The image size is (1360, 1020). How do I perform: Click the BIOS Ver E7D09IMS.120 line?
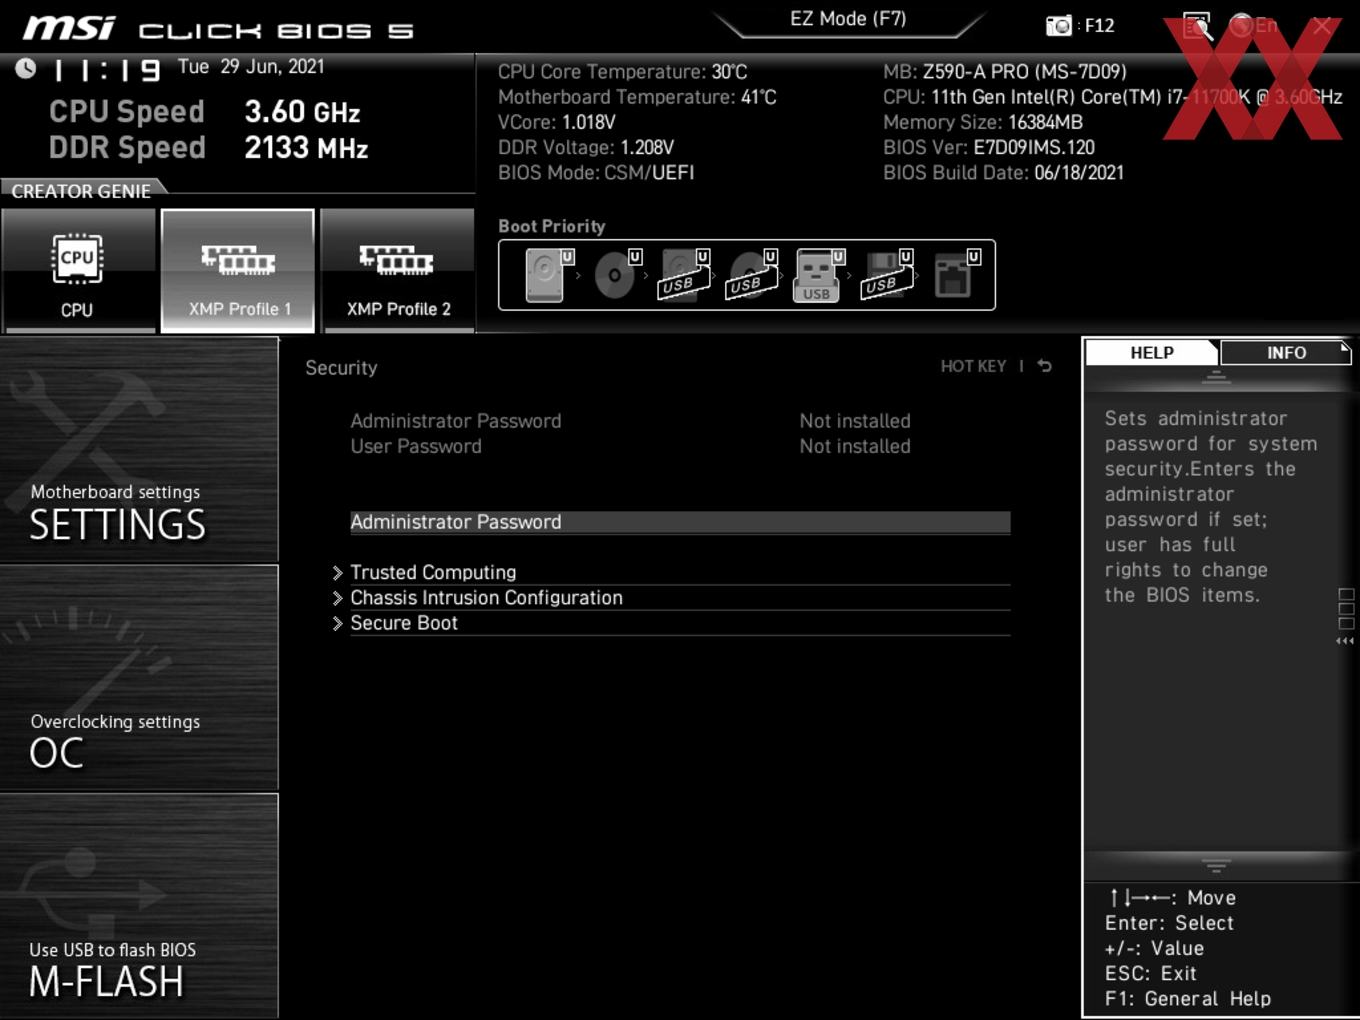coord(989,147)
